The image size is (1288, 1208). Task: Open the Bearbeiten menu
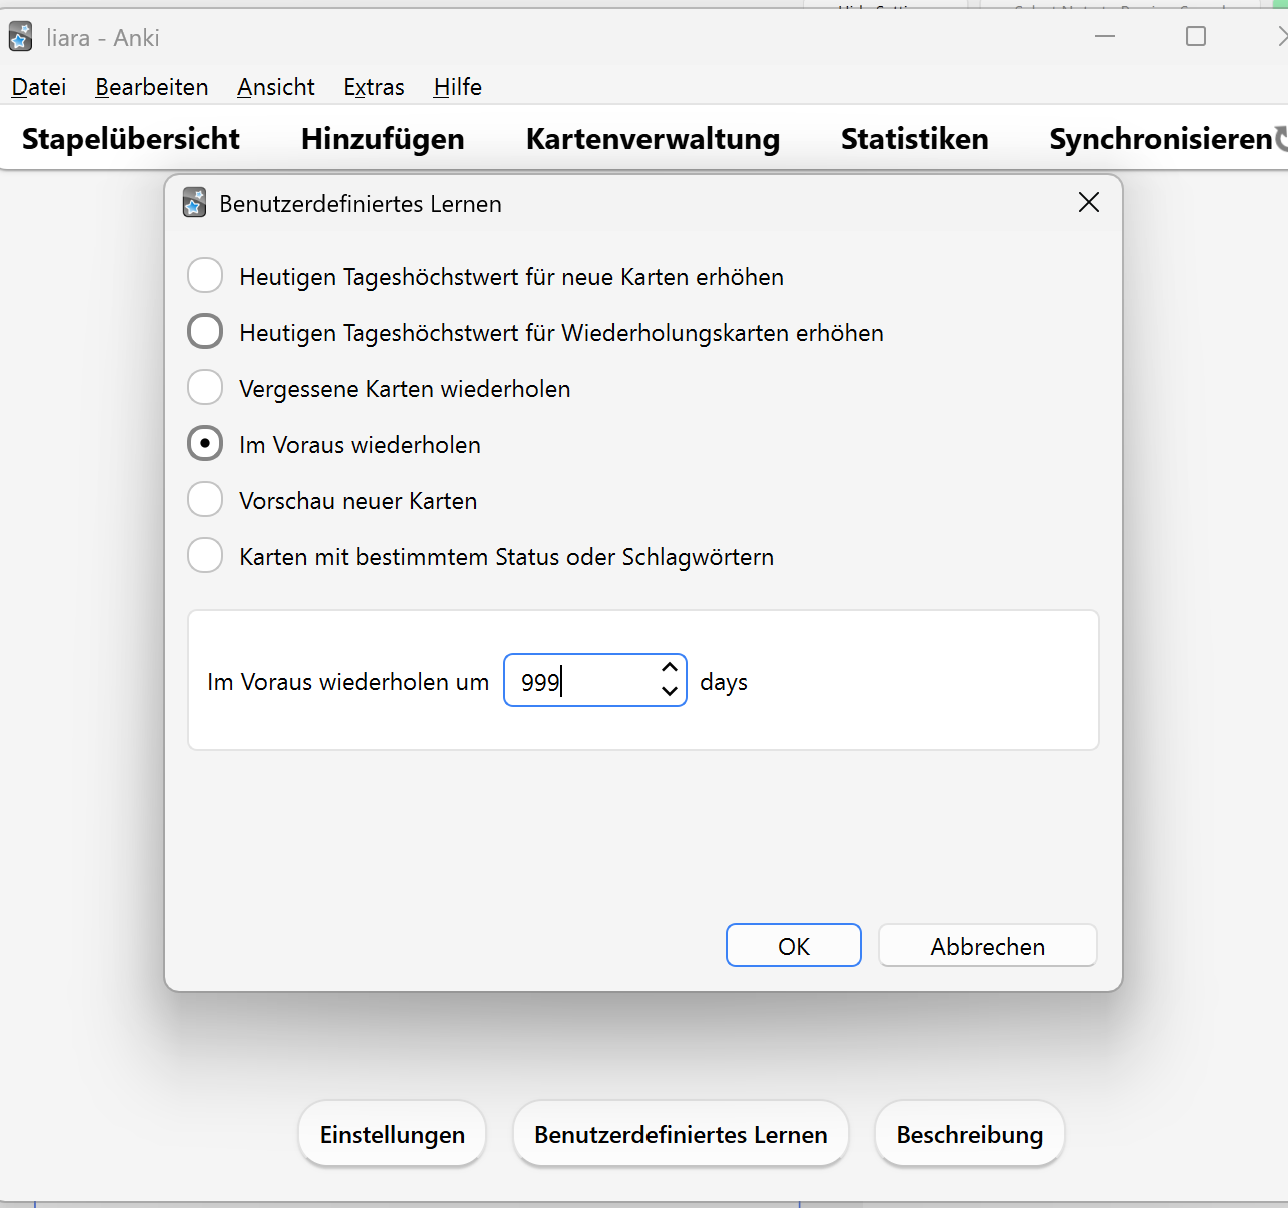coord(152,87)
